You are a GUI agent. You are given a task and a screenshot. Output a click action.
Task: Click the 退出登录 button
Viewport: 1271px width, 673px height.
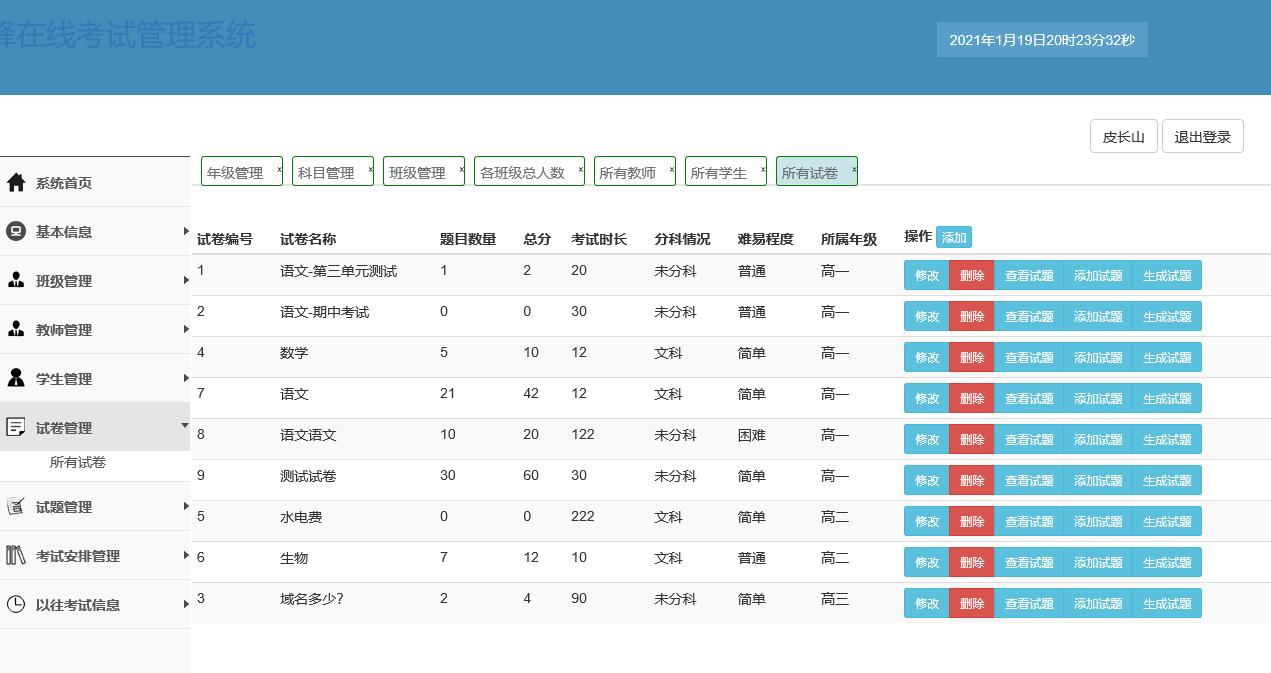click(x=1202, y=136)
